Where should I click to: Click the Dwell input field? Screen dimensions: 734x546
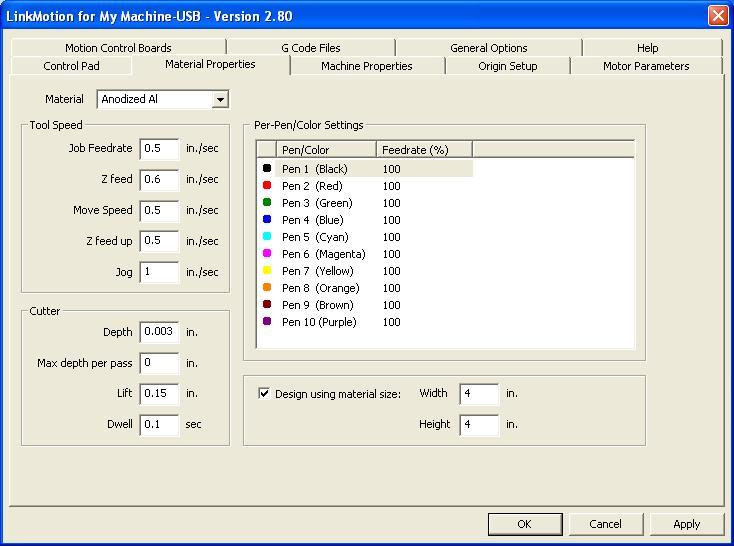[159, 424]
